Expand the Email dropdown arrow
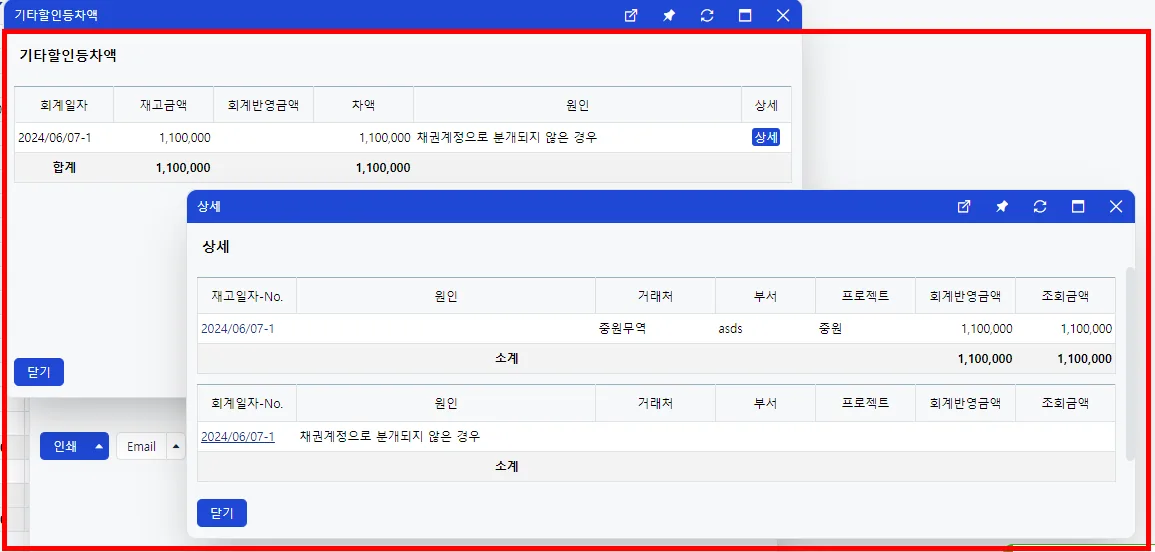Screen dimensions: 1155x552 tap(175, 446)
